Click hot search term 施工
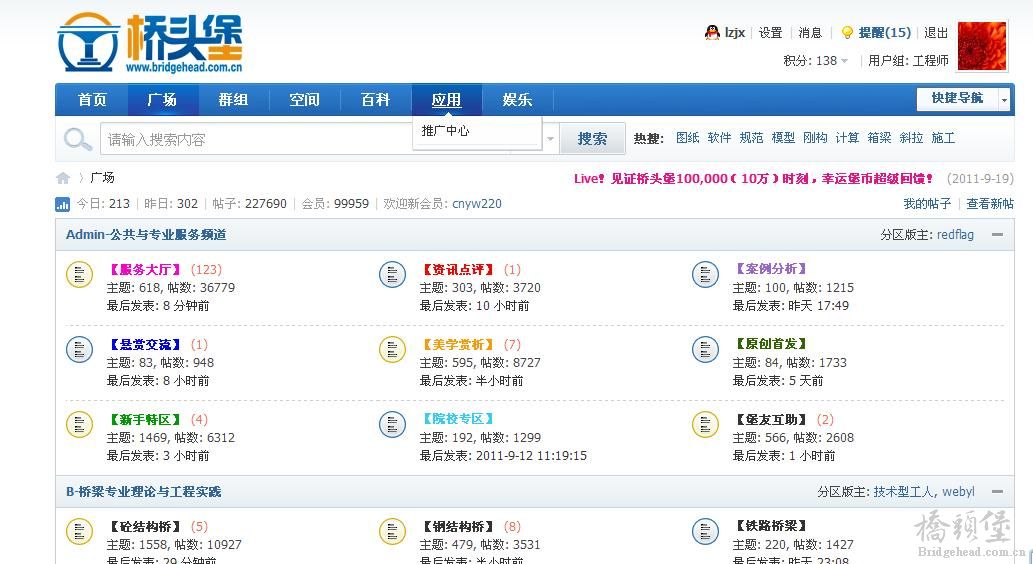This screenshot has height=564, width=1033. (943, 138)
